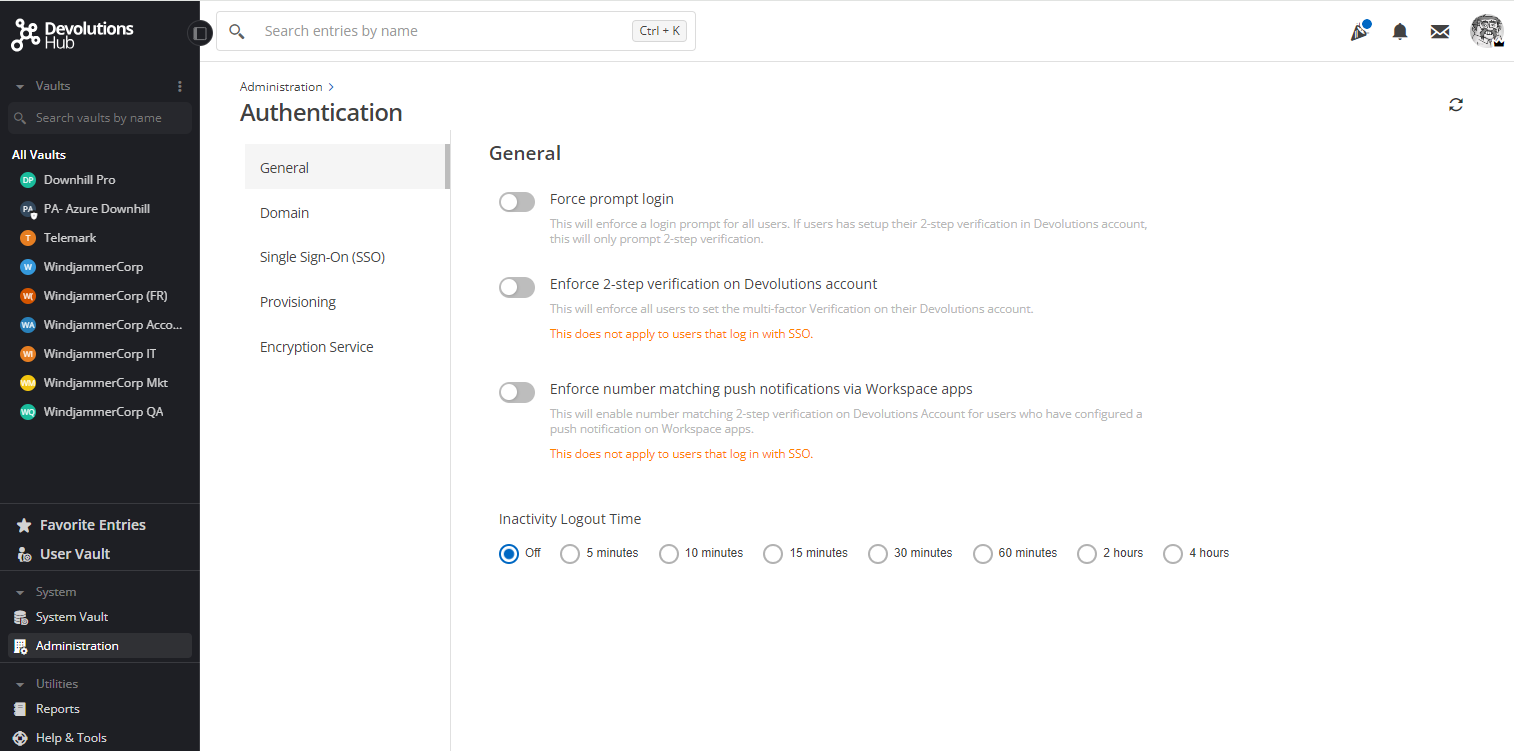1514x751 pixels.
Task: Choose 15 minutes inactivity logout
Action: tap(773, 553)
